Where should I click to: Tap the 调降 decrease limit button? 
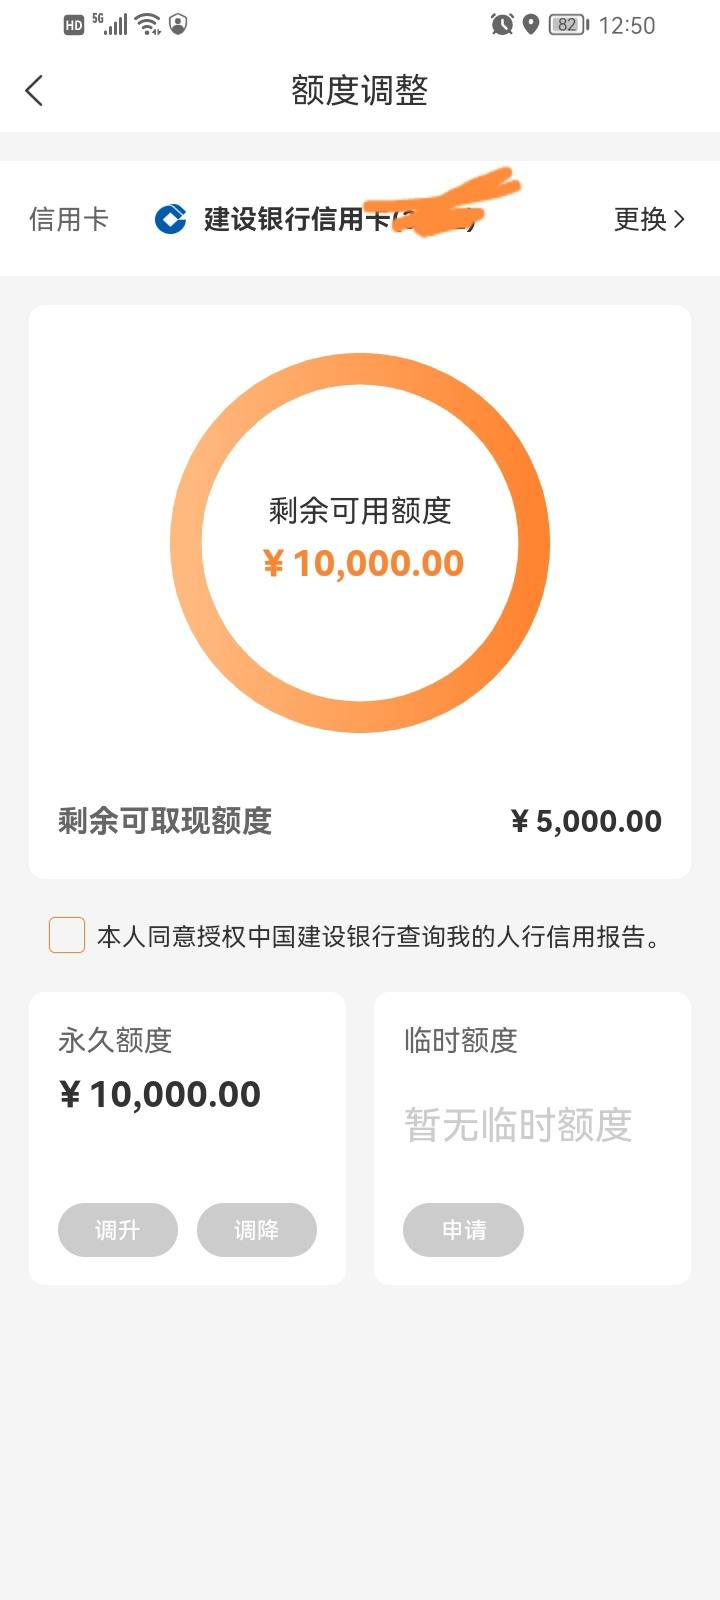(257, 1230)
